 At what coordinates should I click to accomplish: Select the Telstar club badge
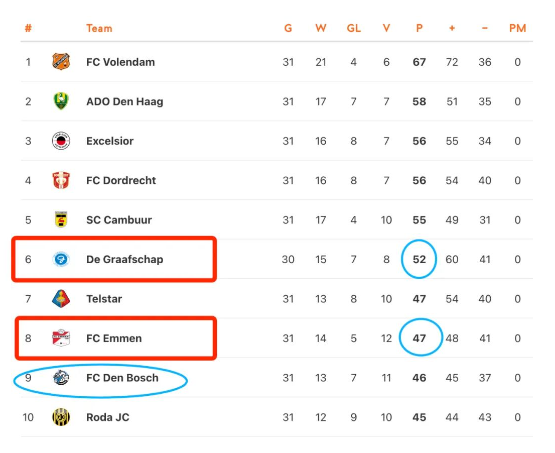pyautogui.click(x=61, y=298)
